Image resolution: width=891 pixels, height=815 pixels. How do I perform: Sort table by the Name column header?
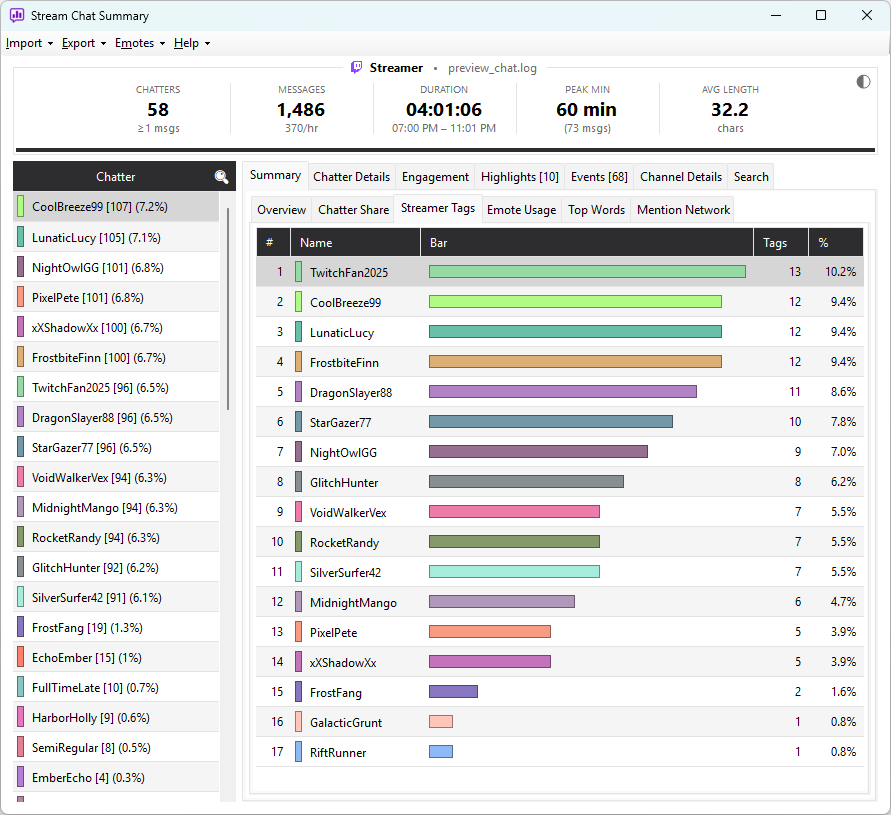[x=355, y=243]
